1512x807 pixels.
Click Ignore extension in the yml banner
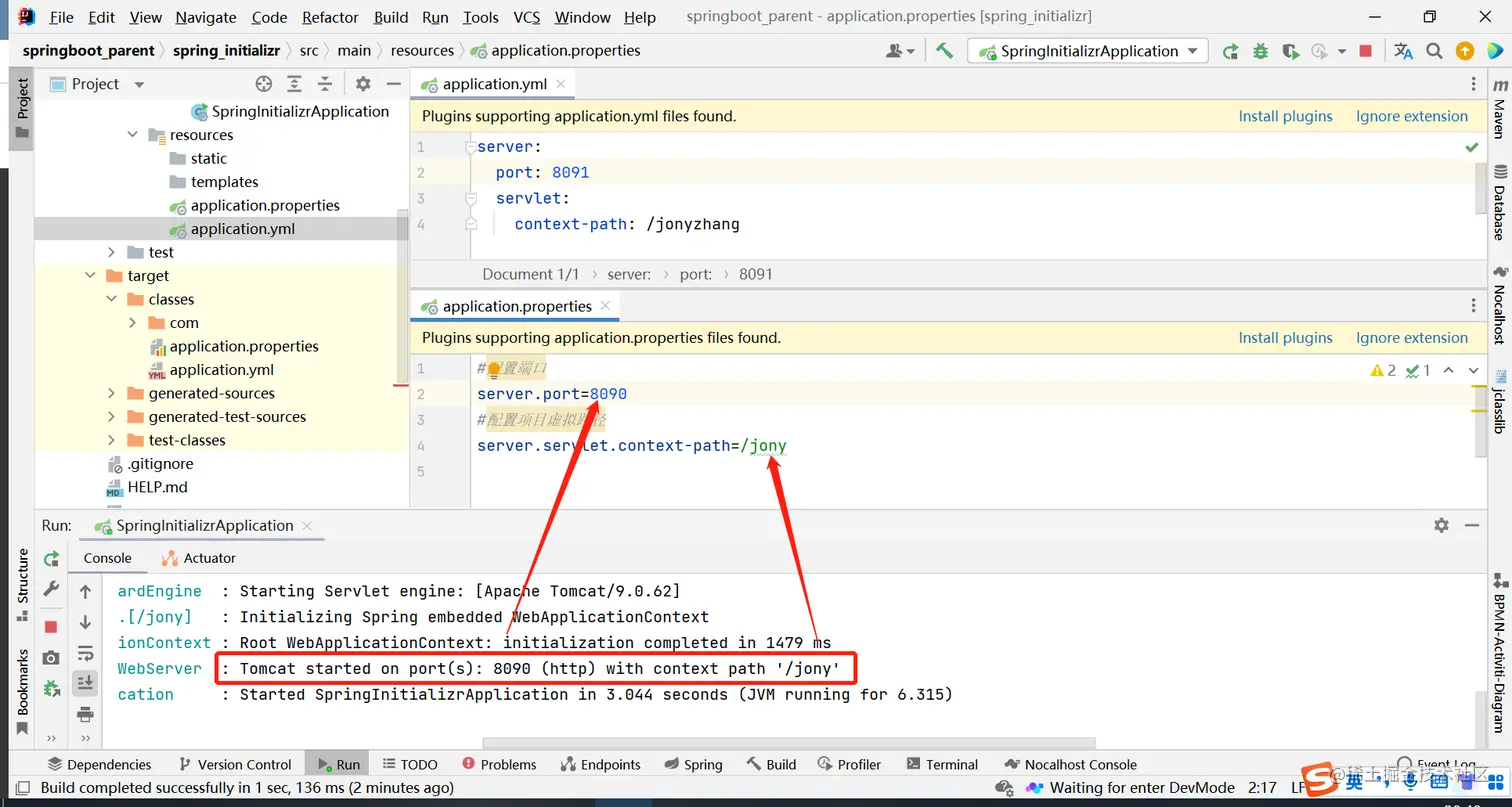(1412, 116)
